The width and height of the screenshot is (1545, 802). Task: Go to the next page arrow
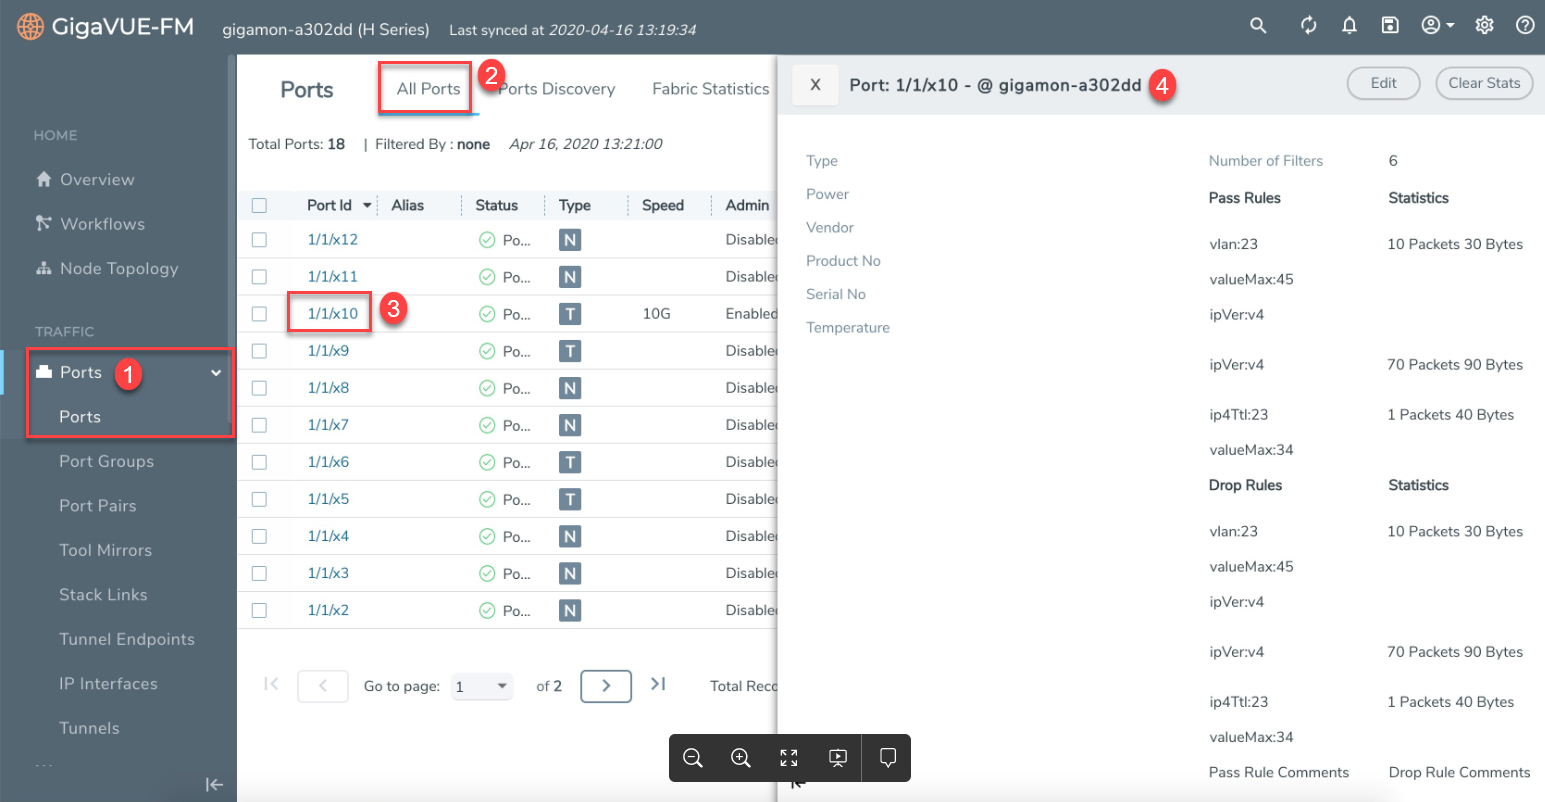pyautogui.click(x=606, y=686)
